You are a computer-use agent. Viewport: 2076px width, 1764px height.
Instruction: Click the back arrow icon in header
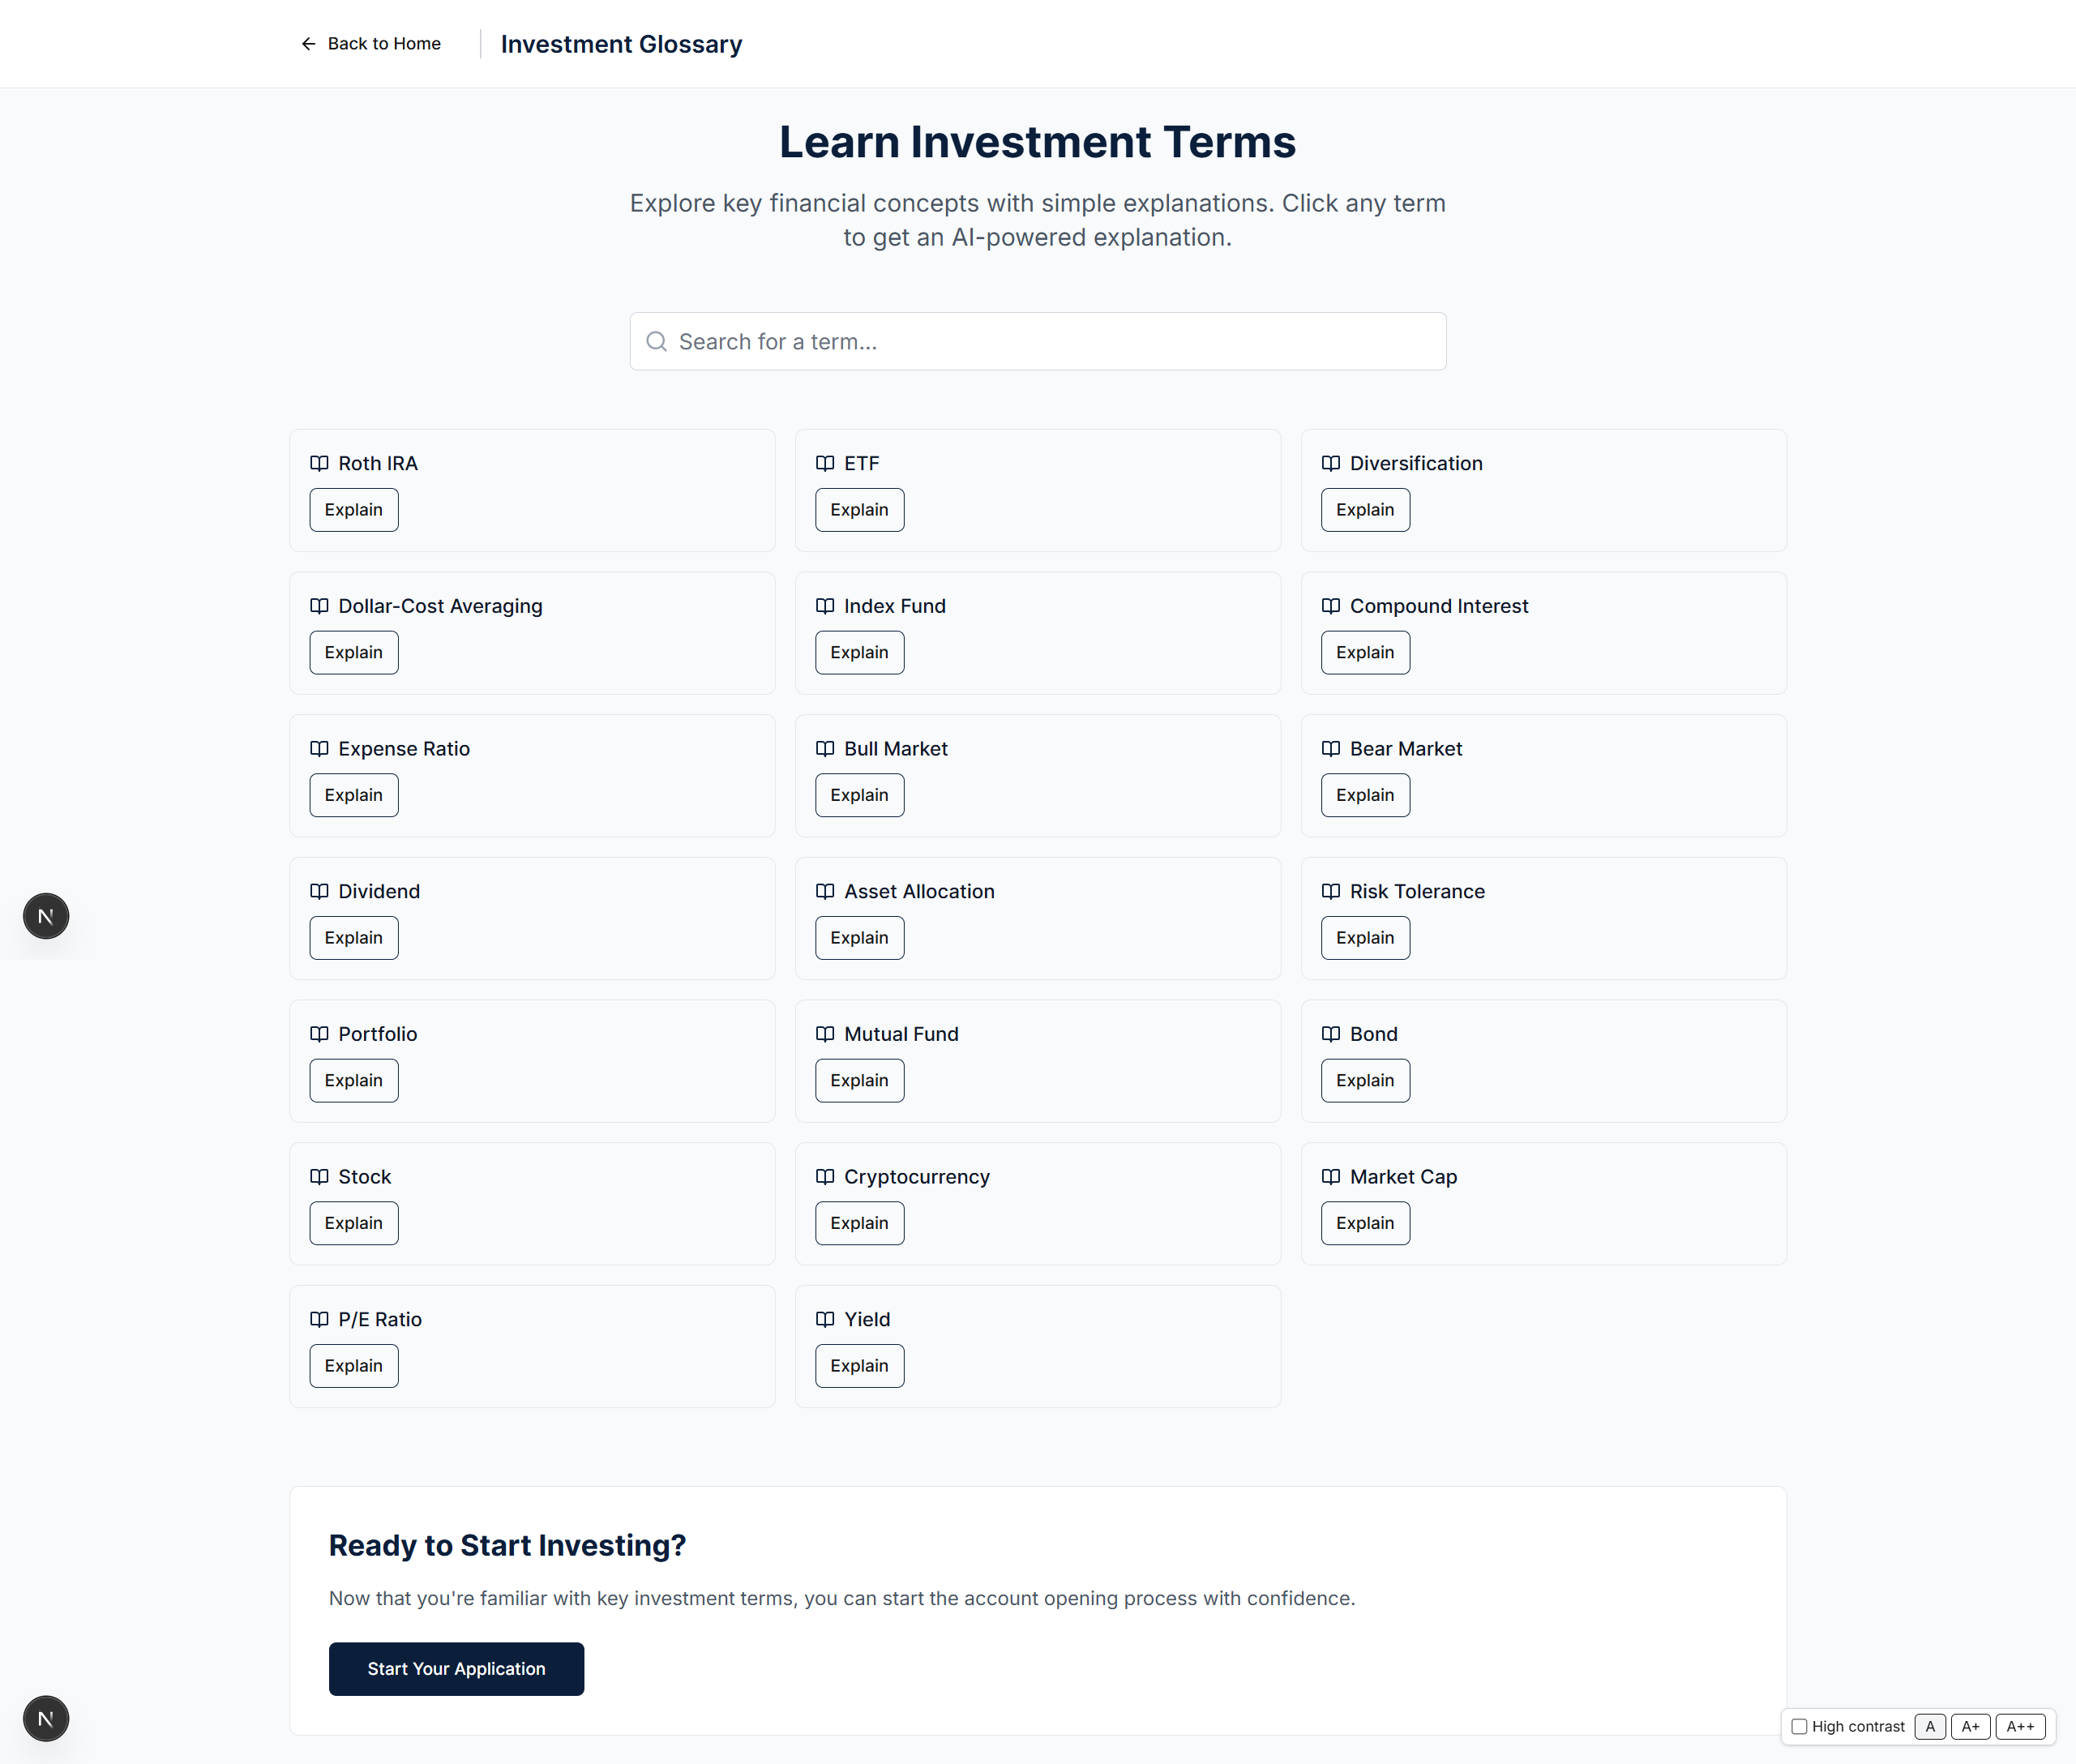pos(308,44)
